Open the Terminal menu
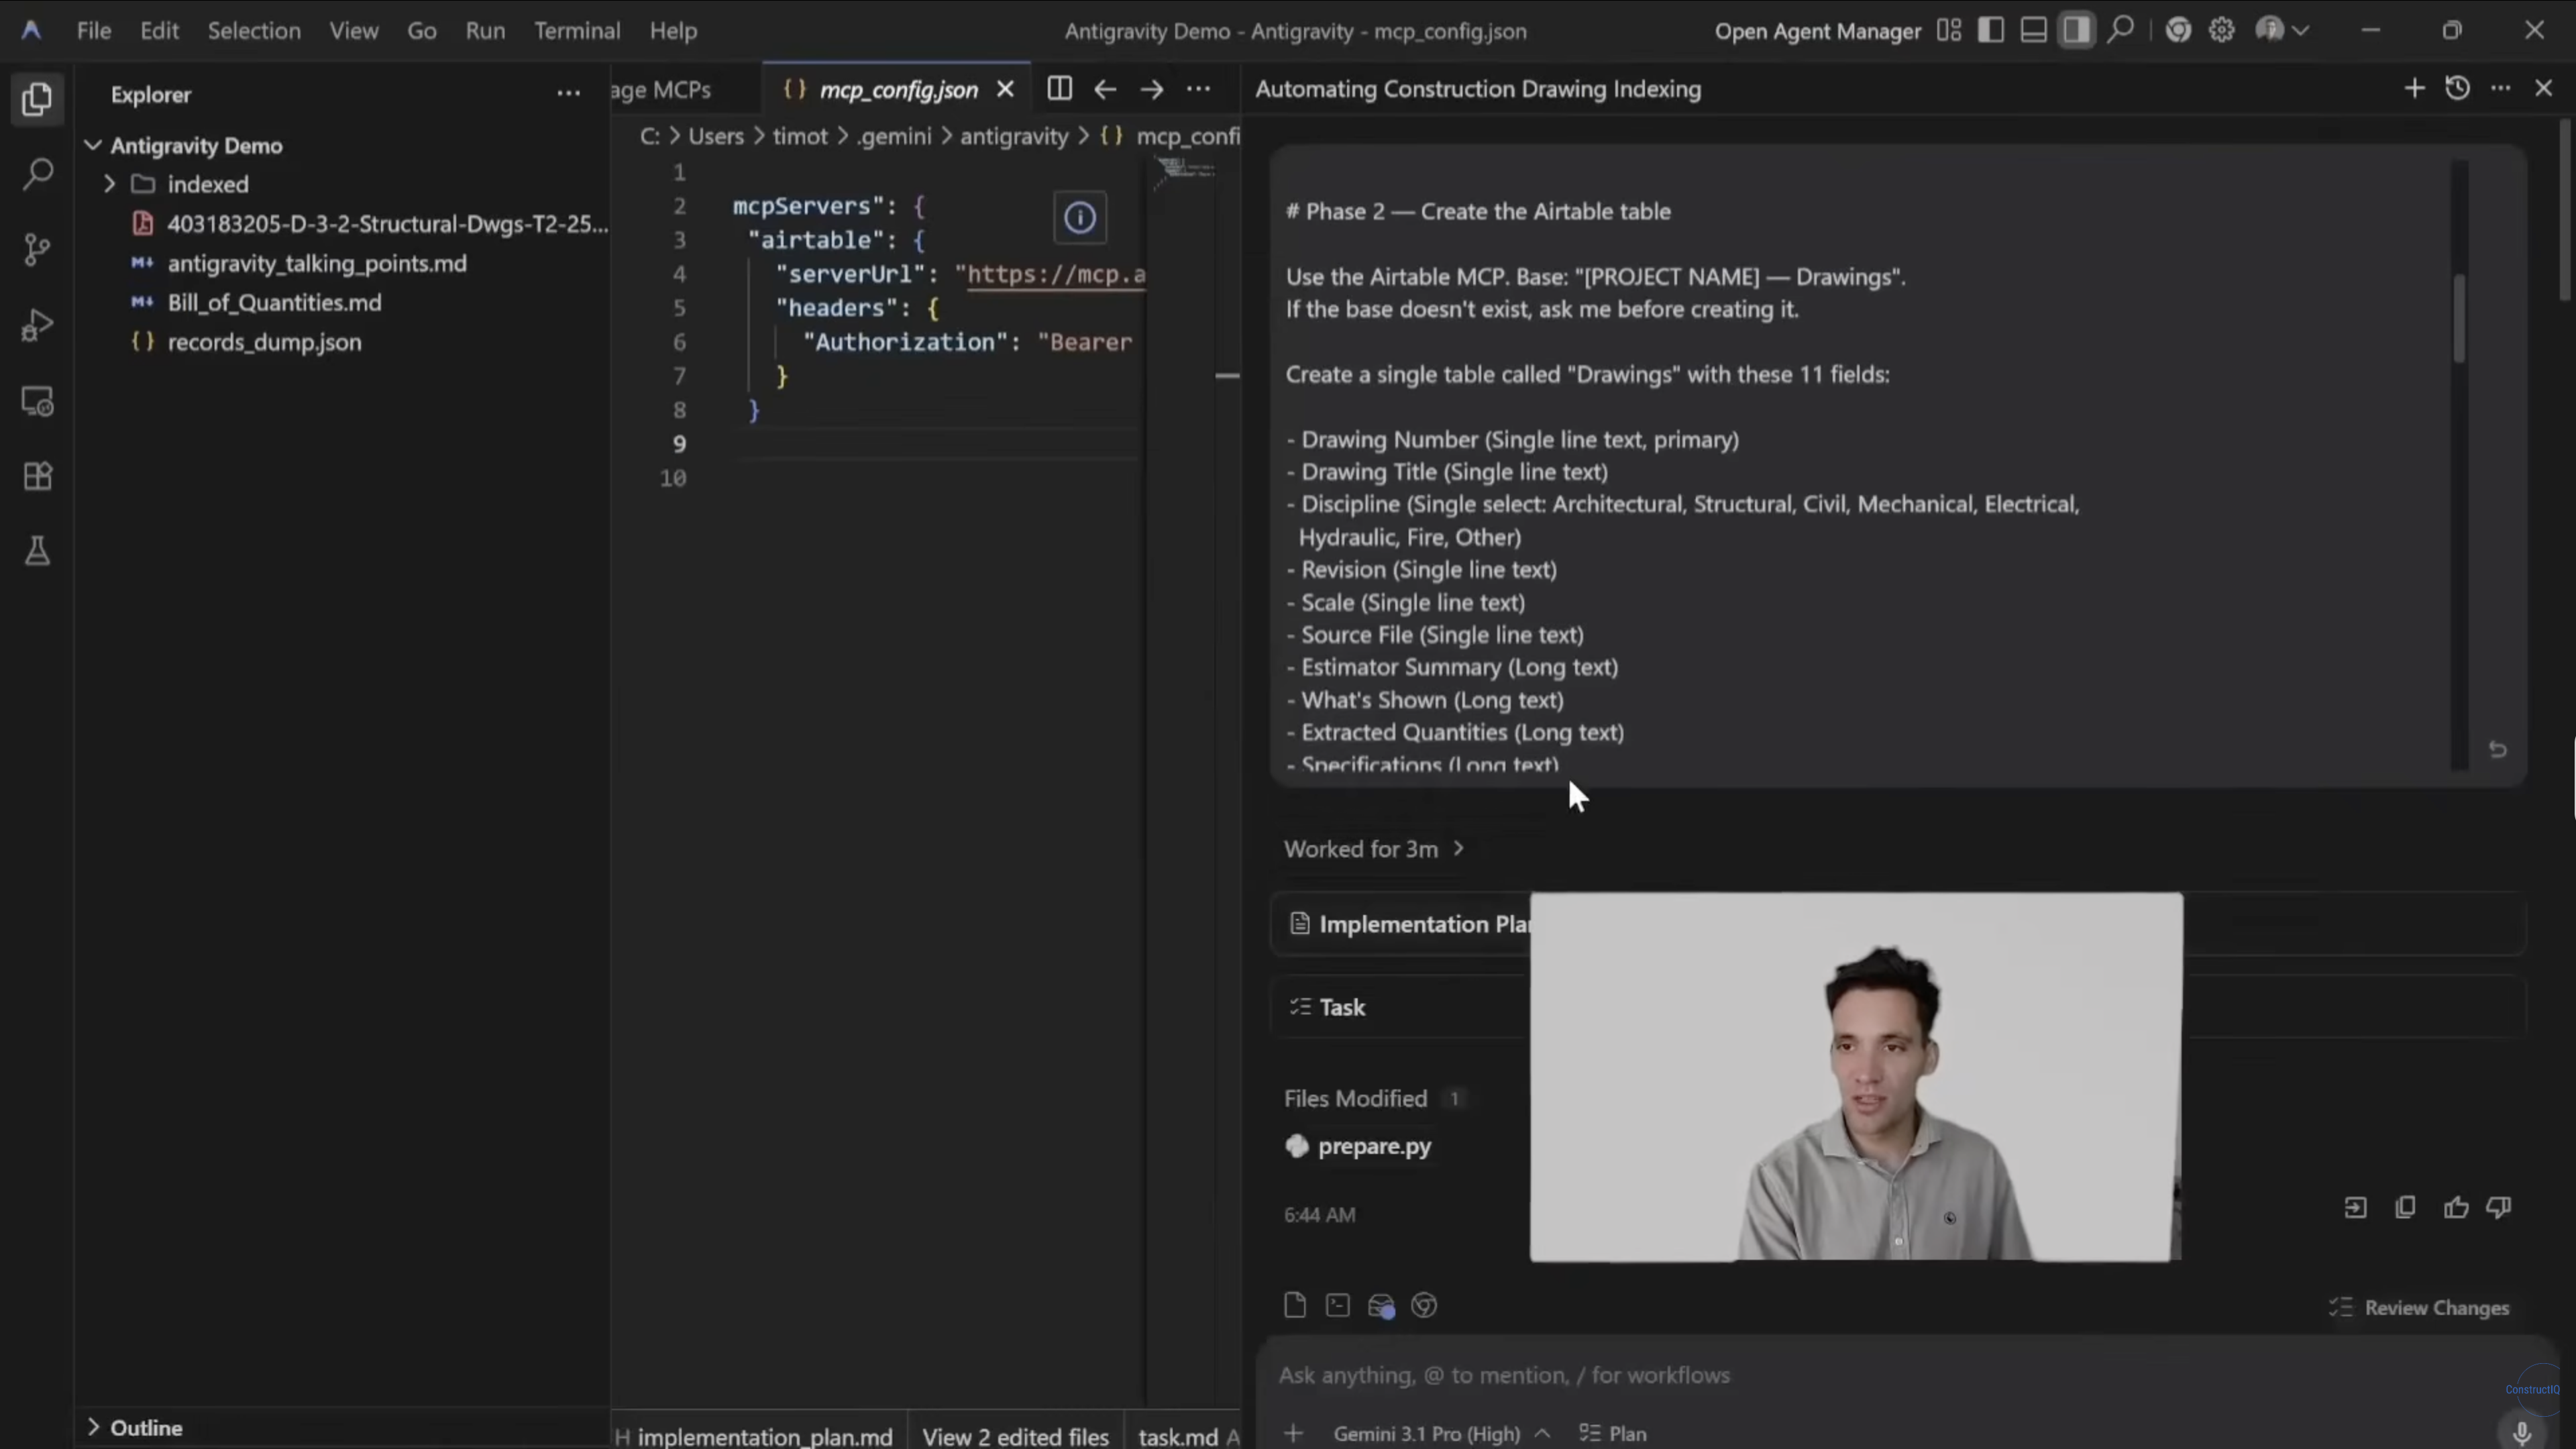This screenshot has width=2576, height=1449. (577, 31)
